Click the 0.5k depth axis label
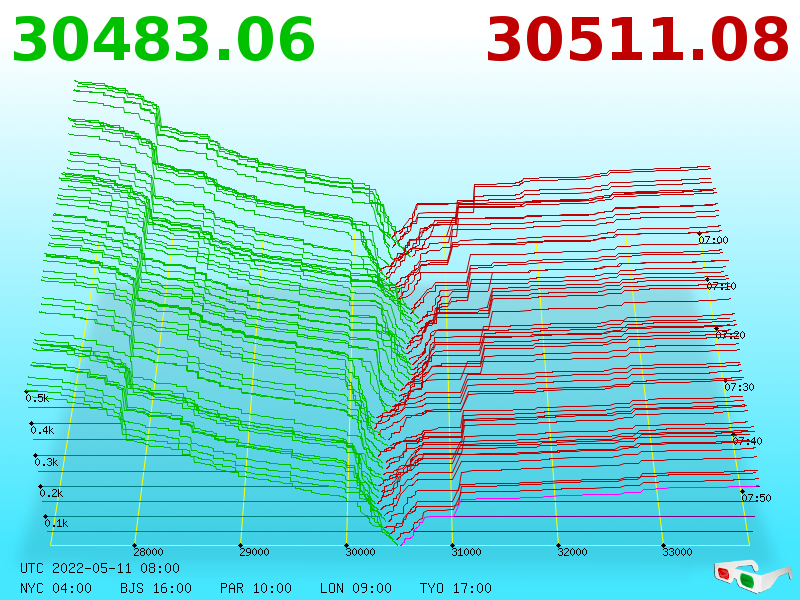The height and width of the screenshot is (600, 800). point(37,398)
